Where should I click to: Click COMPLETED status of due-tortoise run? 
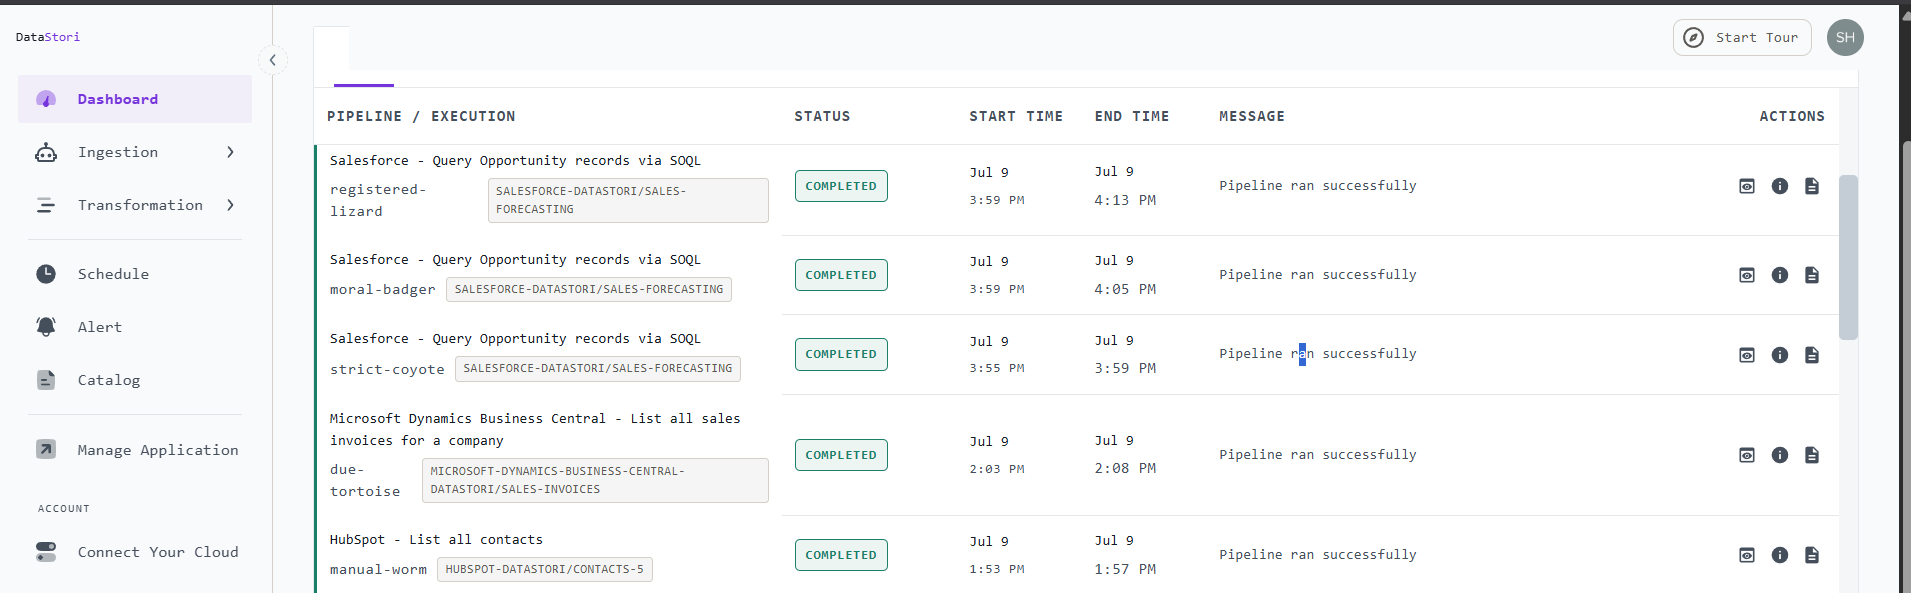click(x=841, y=455)
